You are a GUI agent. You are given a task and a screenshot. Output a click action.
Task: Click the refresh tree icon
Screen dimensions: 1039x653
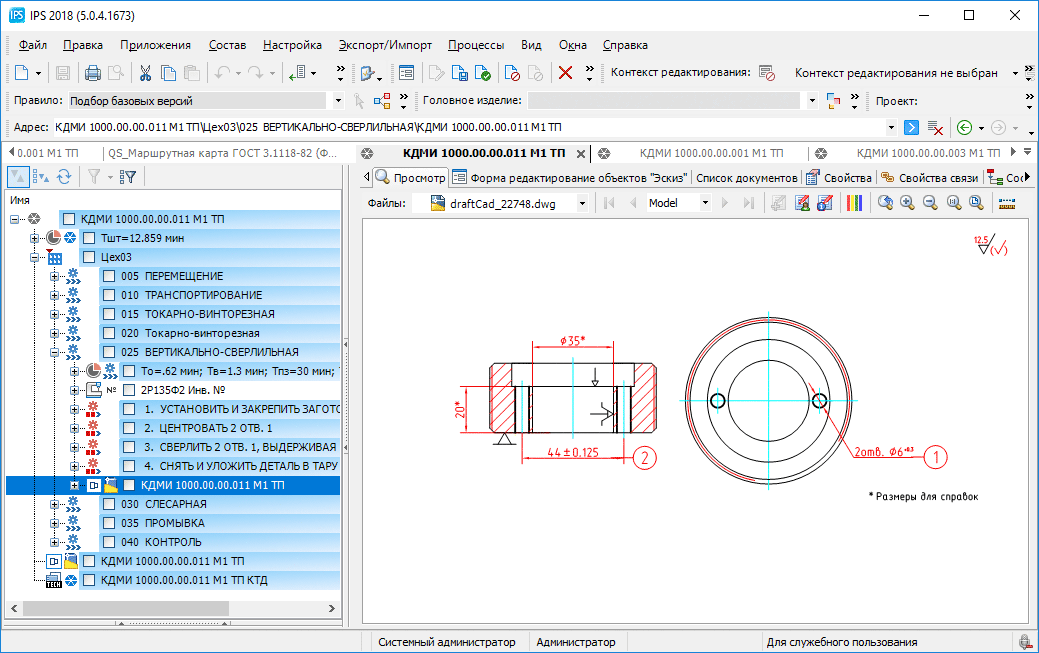[64, 177]
